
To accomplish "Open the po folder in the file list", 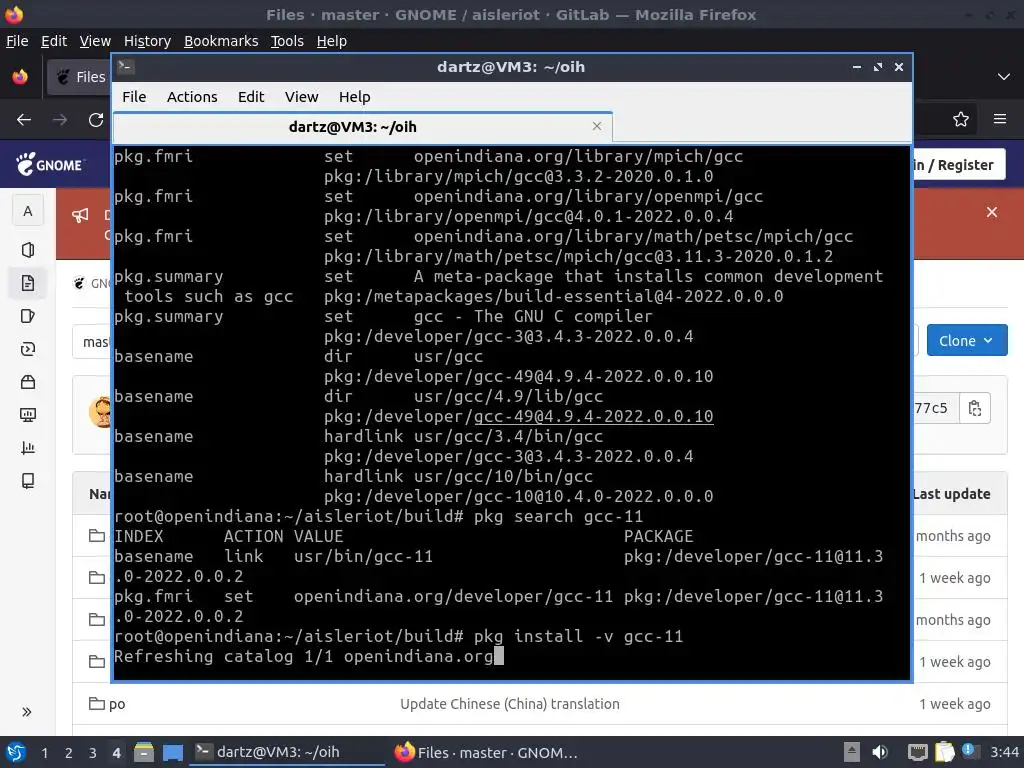I will point(117,704).
